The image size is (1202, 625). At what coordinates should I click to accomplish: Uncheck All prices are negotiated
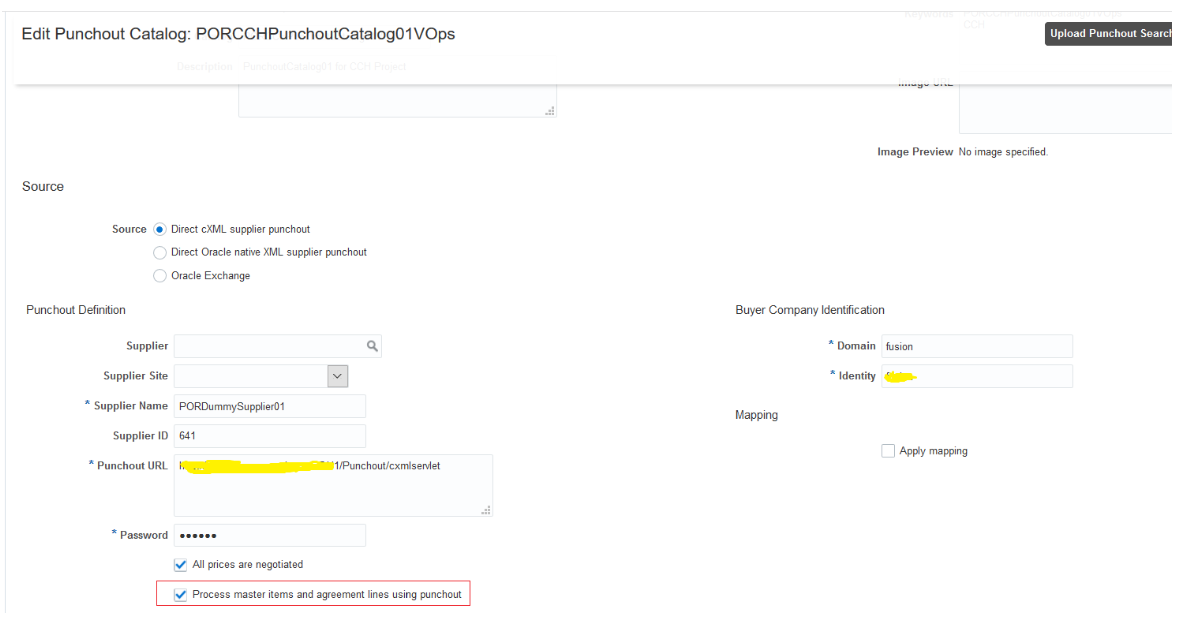pos(181,565)
